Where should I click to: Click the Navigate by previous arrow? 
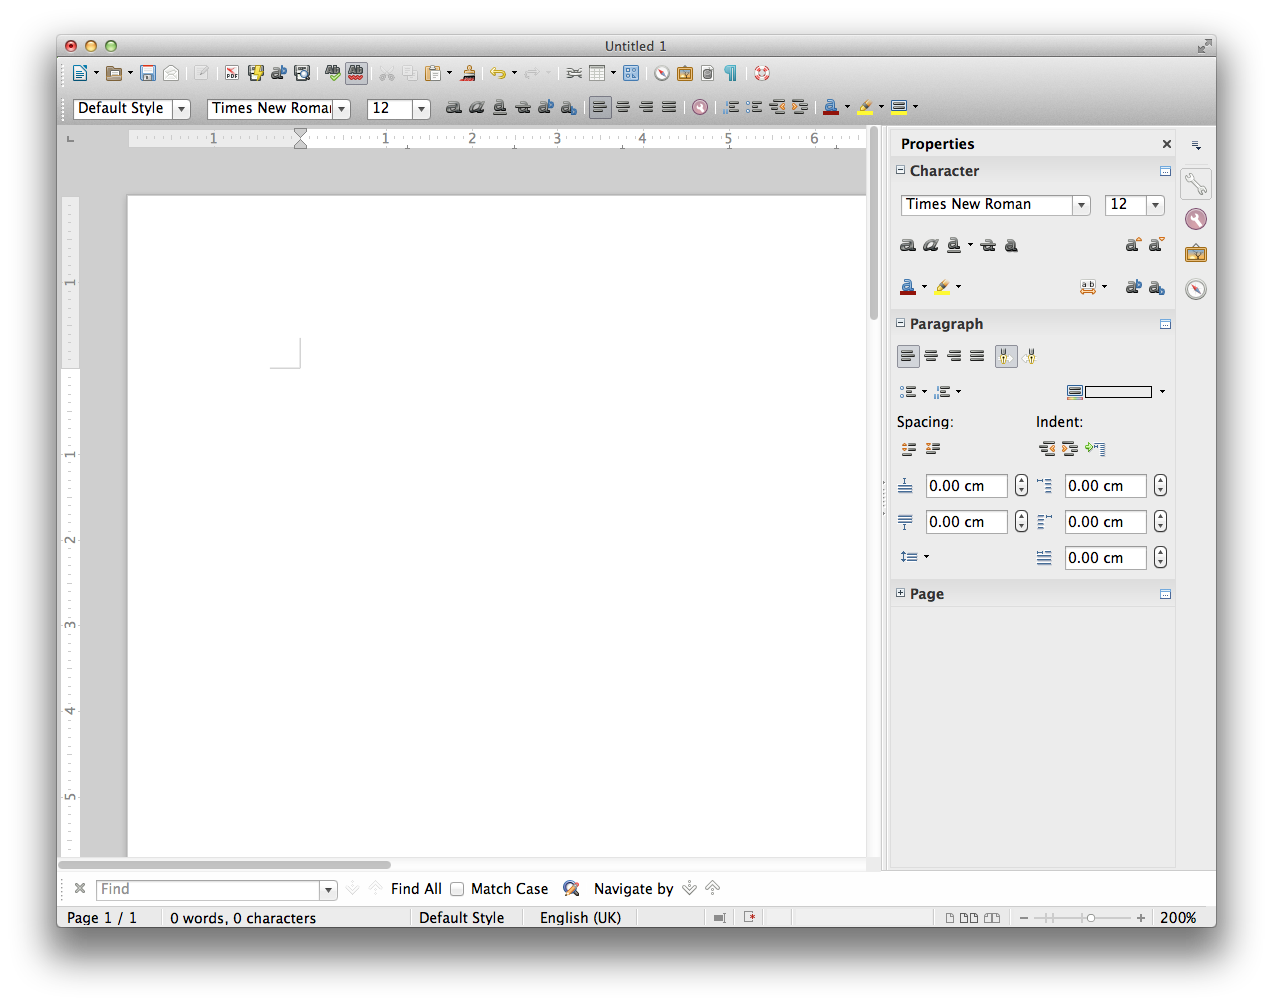tap(712, 888)
